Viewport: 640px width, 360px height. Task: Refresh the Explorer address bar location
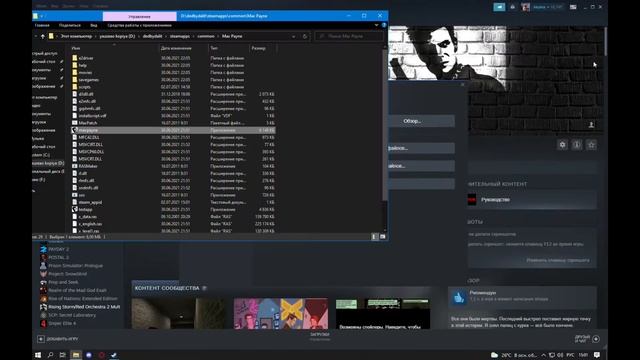coord(304,36)
